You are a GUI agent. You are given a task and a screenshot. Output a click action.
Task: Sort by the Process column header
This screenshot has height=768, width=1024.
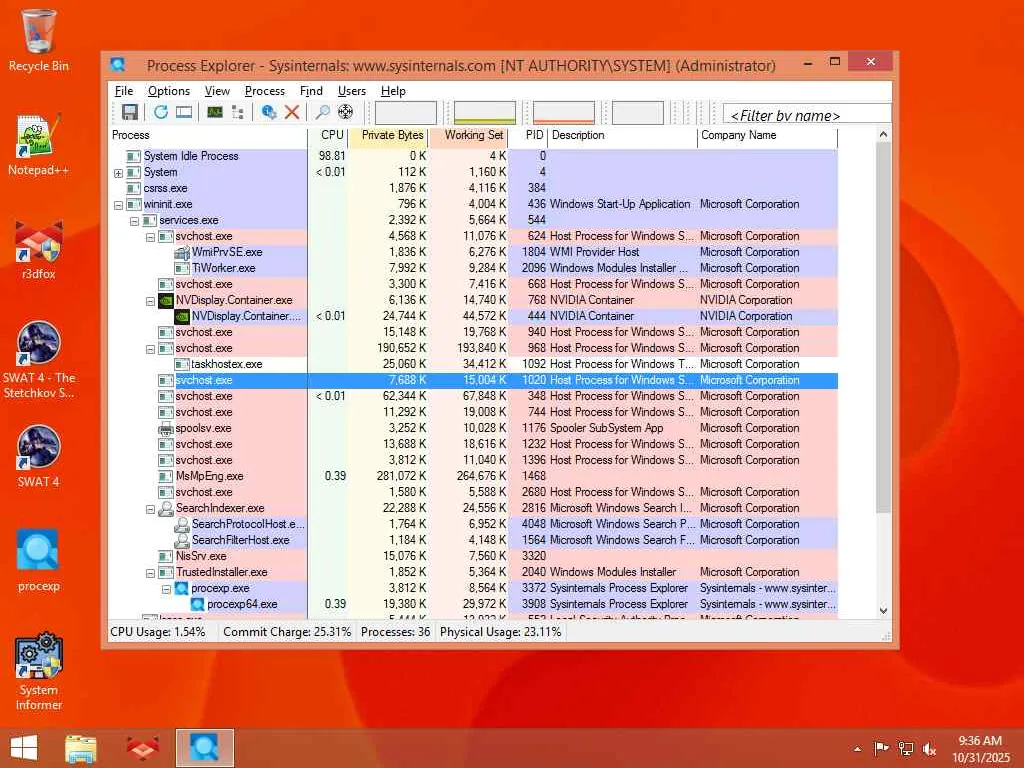pos(208,135)
